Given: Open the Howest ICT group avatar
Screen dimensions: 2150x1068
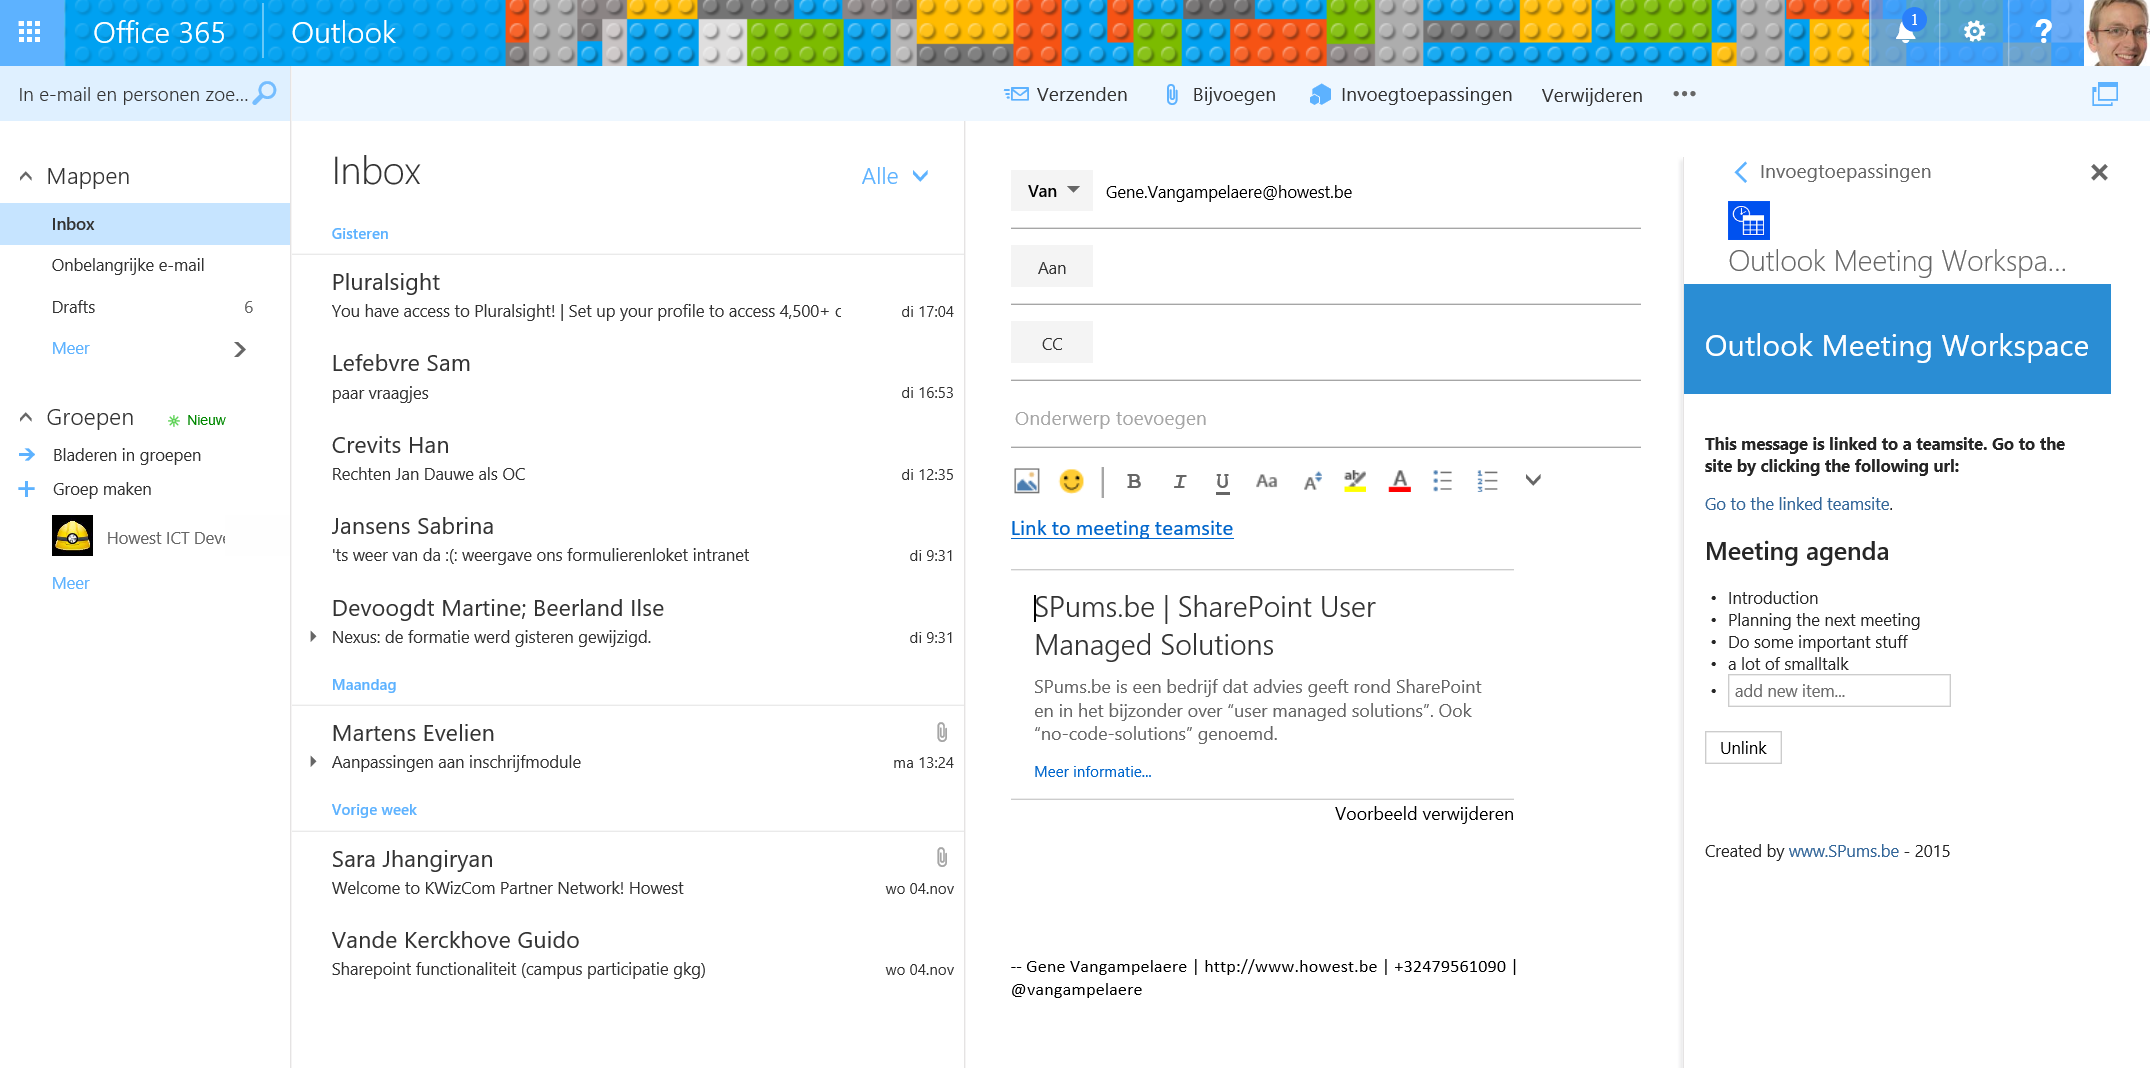Looking at the screenshot, I should (72, 536).
